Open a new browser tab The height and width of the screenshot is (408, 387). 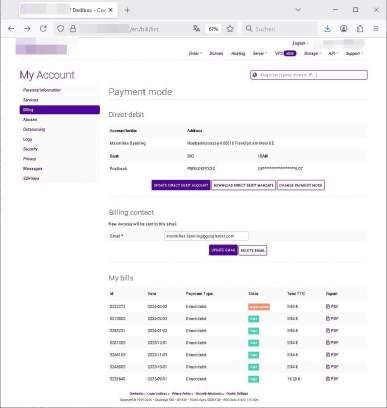pos(127,10)
